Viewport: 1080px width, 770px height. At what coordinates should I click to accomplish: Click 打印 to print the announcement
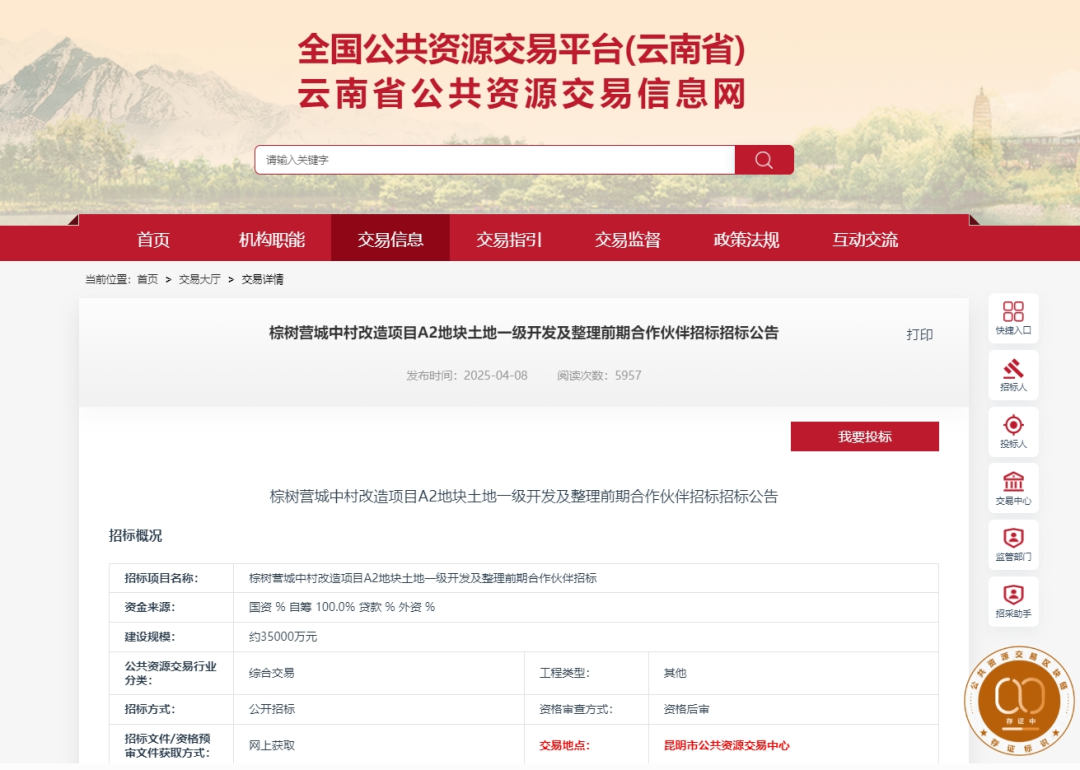[921, 334]
